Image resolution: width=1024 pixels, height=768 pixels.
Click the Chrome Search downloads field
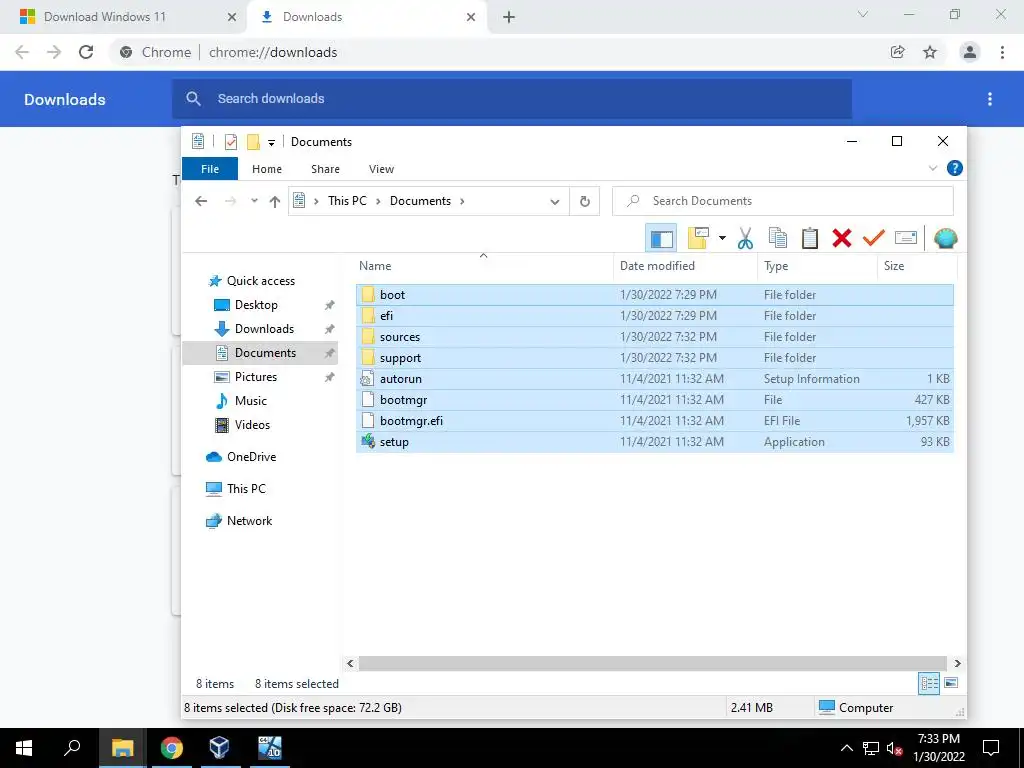pyautogui.click(x=512, y=99)
